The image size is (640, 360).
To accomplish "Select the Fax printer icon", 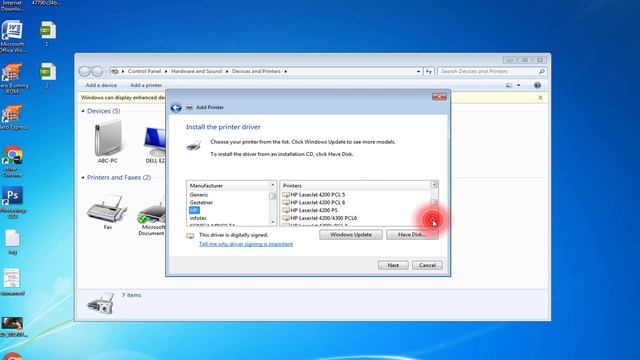I will [x=107, y=212].
